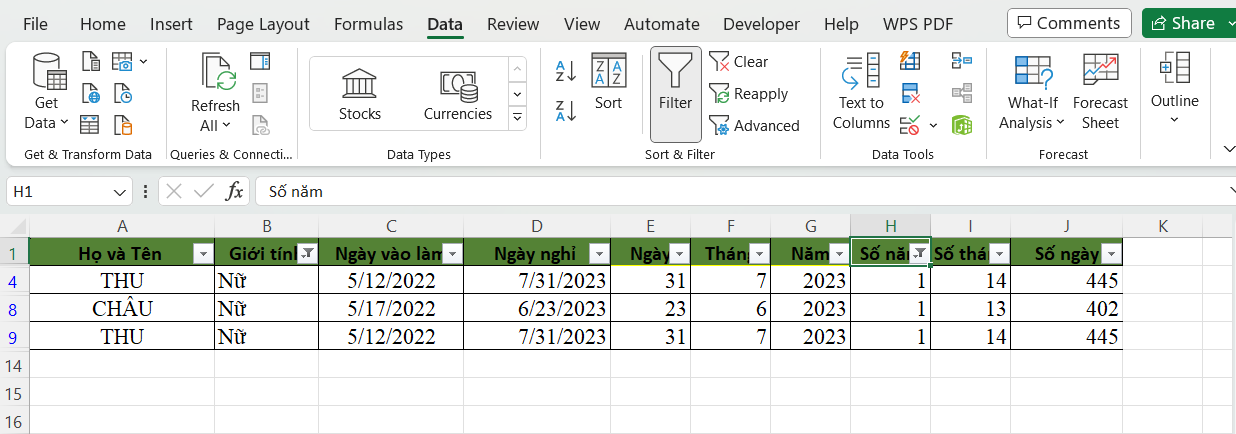1236x434 pixels.
Task: Click the Workbook Links icon
Action: (x=260, y=125)
